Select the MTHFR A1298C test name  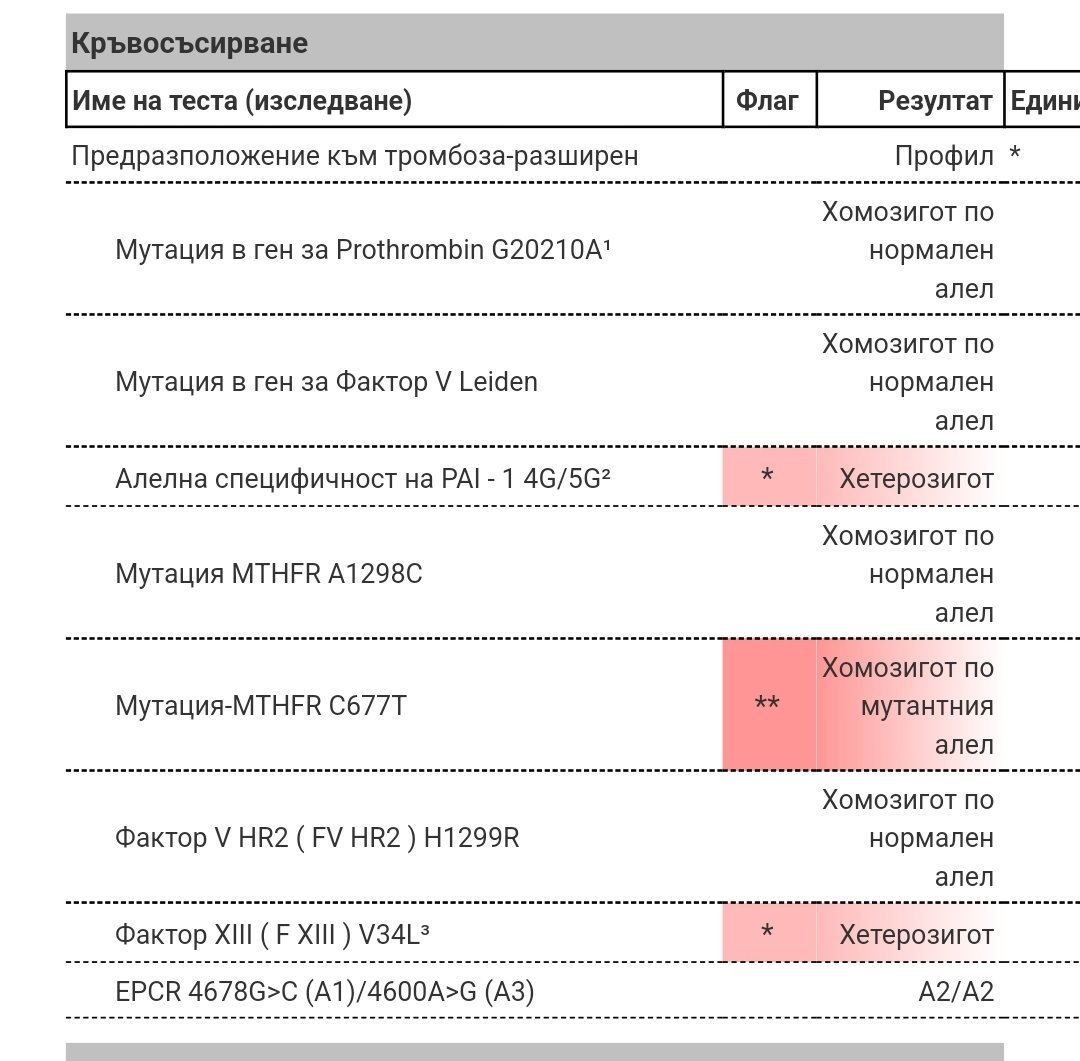[x=269, y=574]
